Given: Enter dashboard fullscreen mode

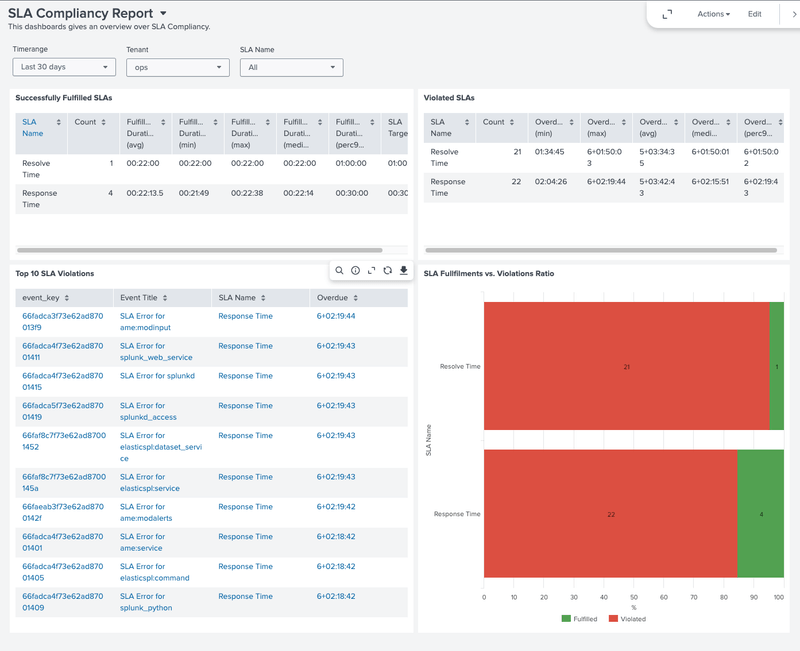Looking at the screenshot, I should click(667, 14).
